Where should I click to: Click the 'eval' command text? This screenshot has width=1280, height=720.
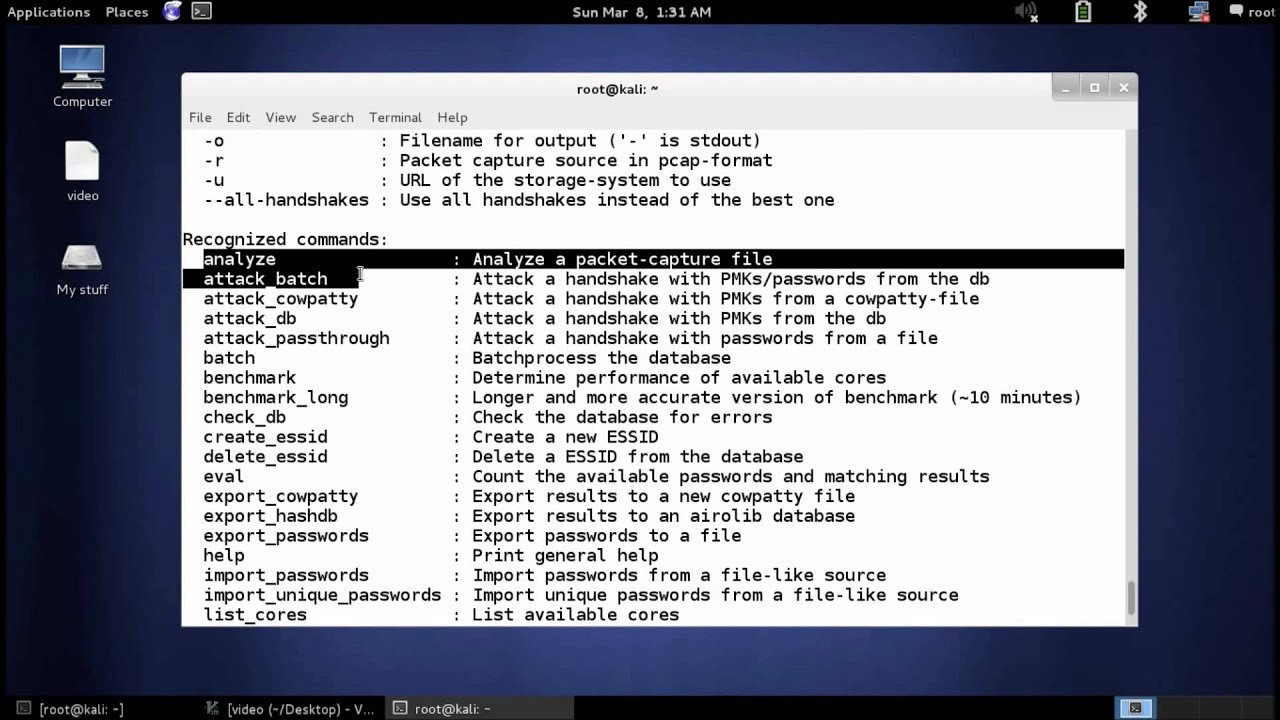(x=223, y=476)
